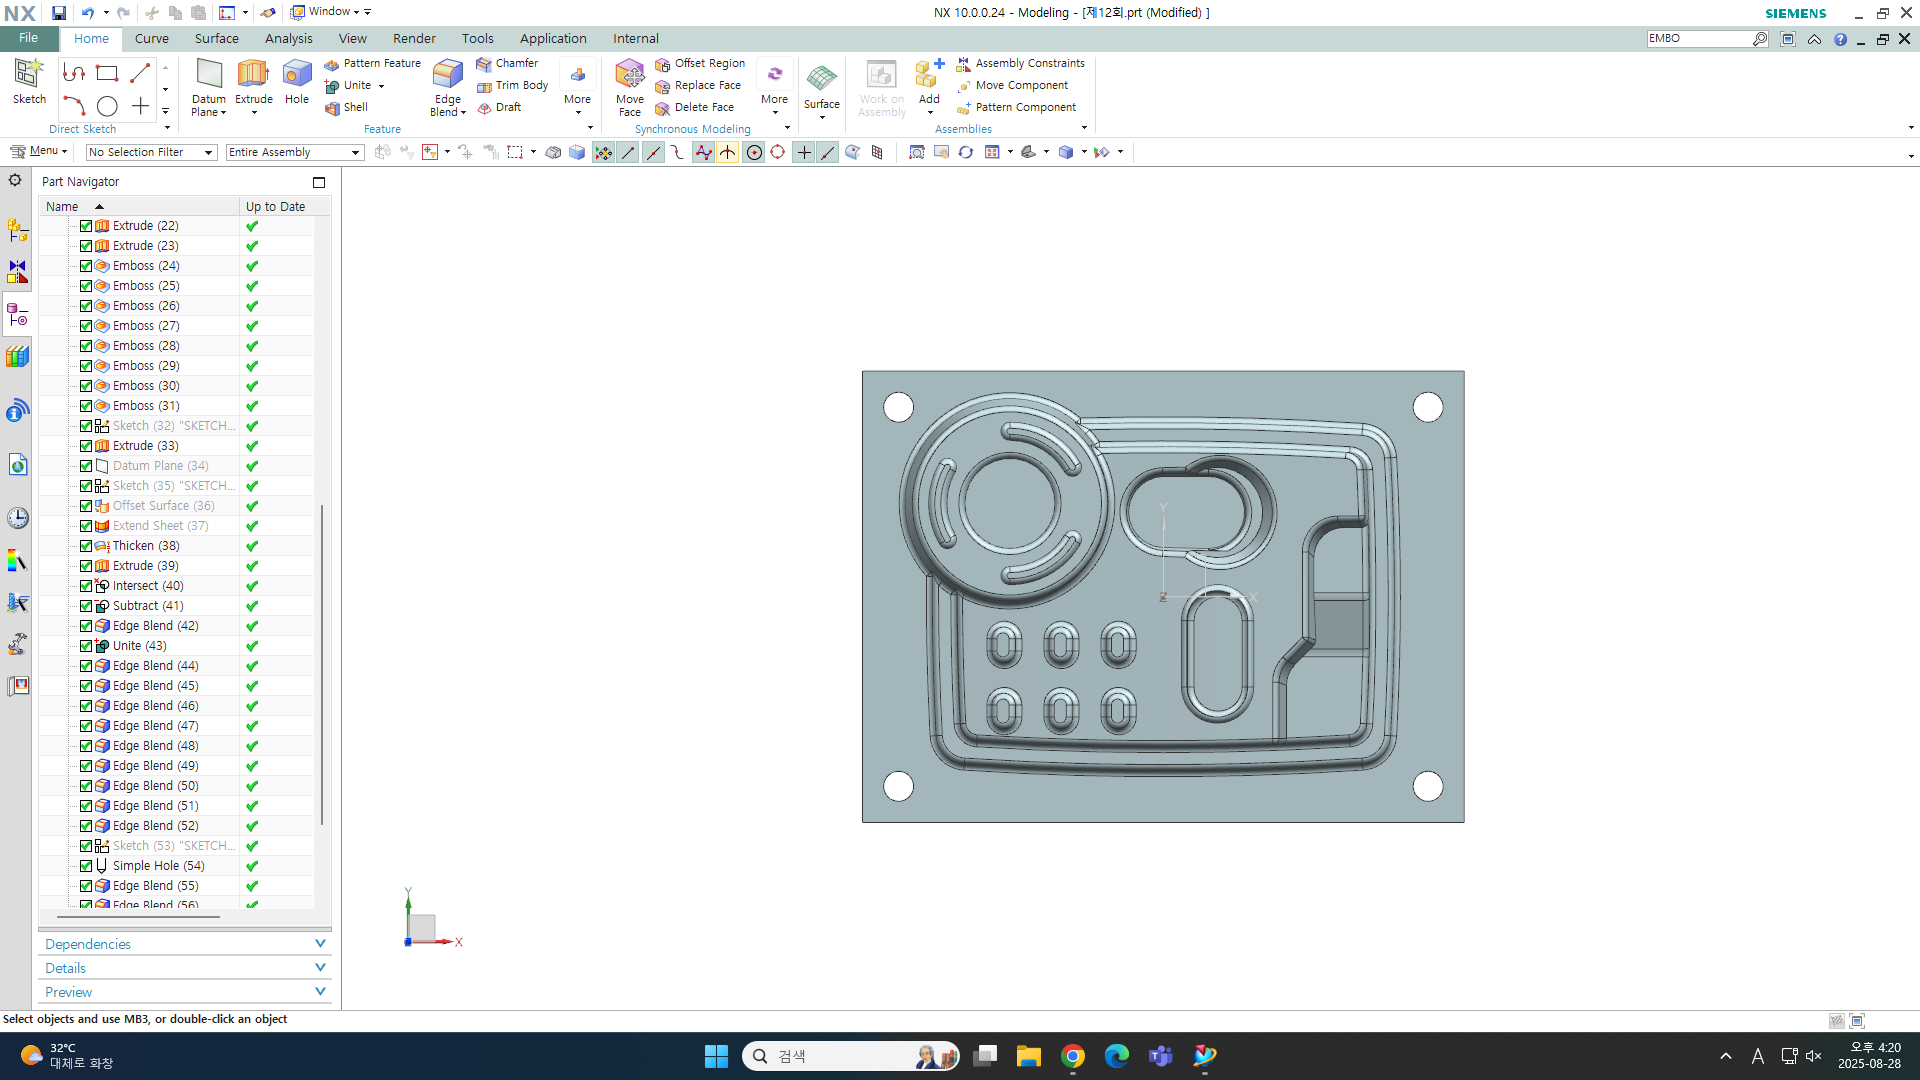
Task: Click the Datum Plane icon
Action: pyautogui.click(x=209, y=75)
